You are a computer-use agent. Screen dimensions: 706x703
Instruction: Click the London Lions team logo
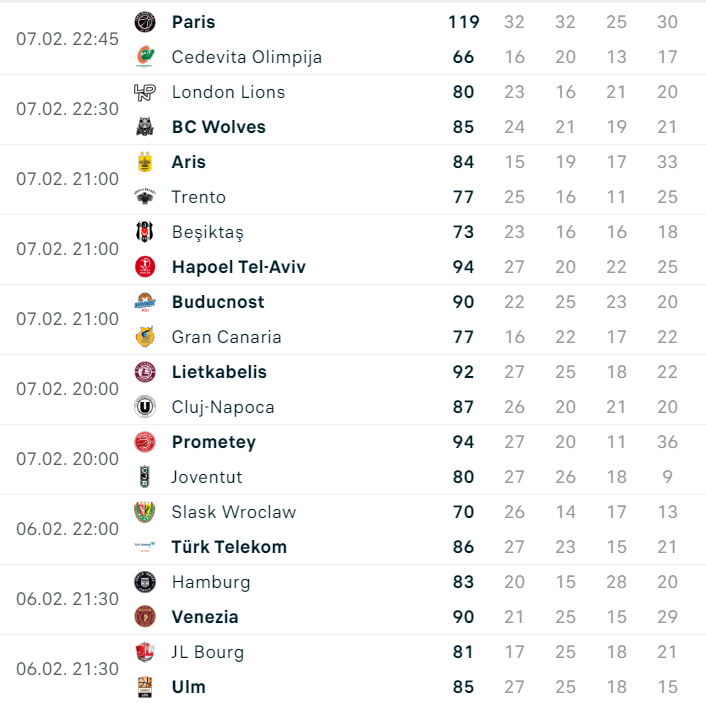click(145, 92)
